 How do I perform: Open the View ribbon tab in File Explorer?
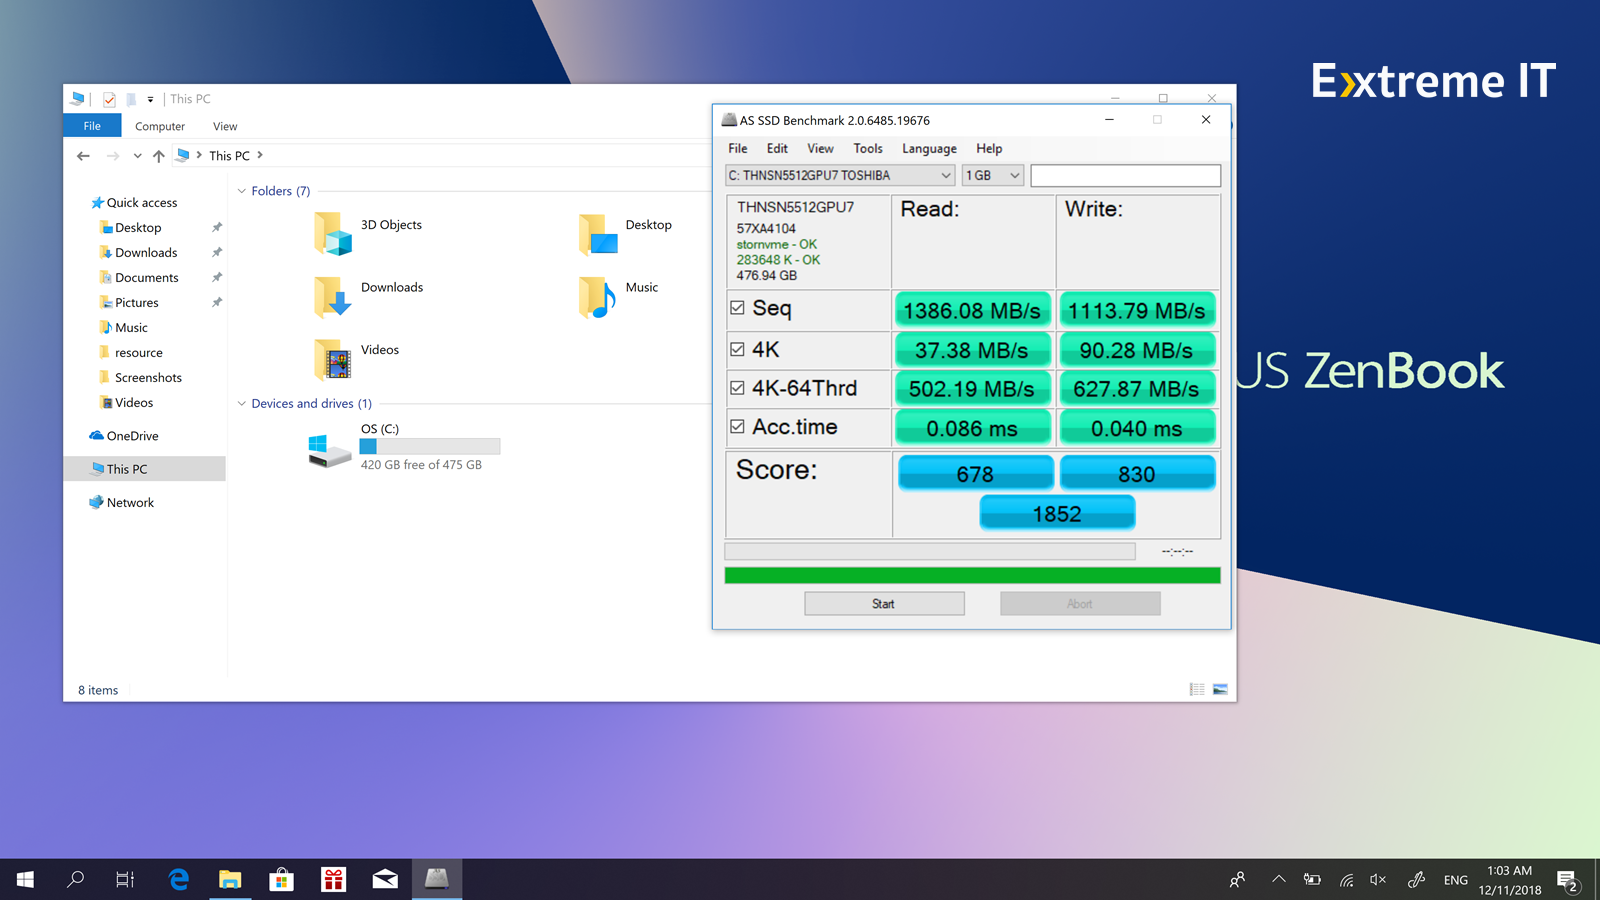pos(225,126)
